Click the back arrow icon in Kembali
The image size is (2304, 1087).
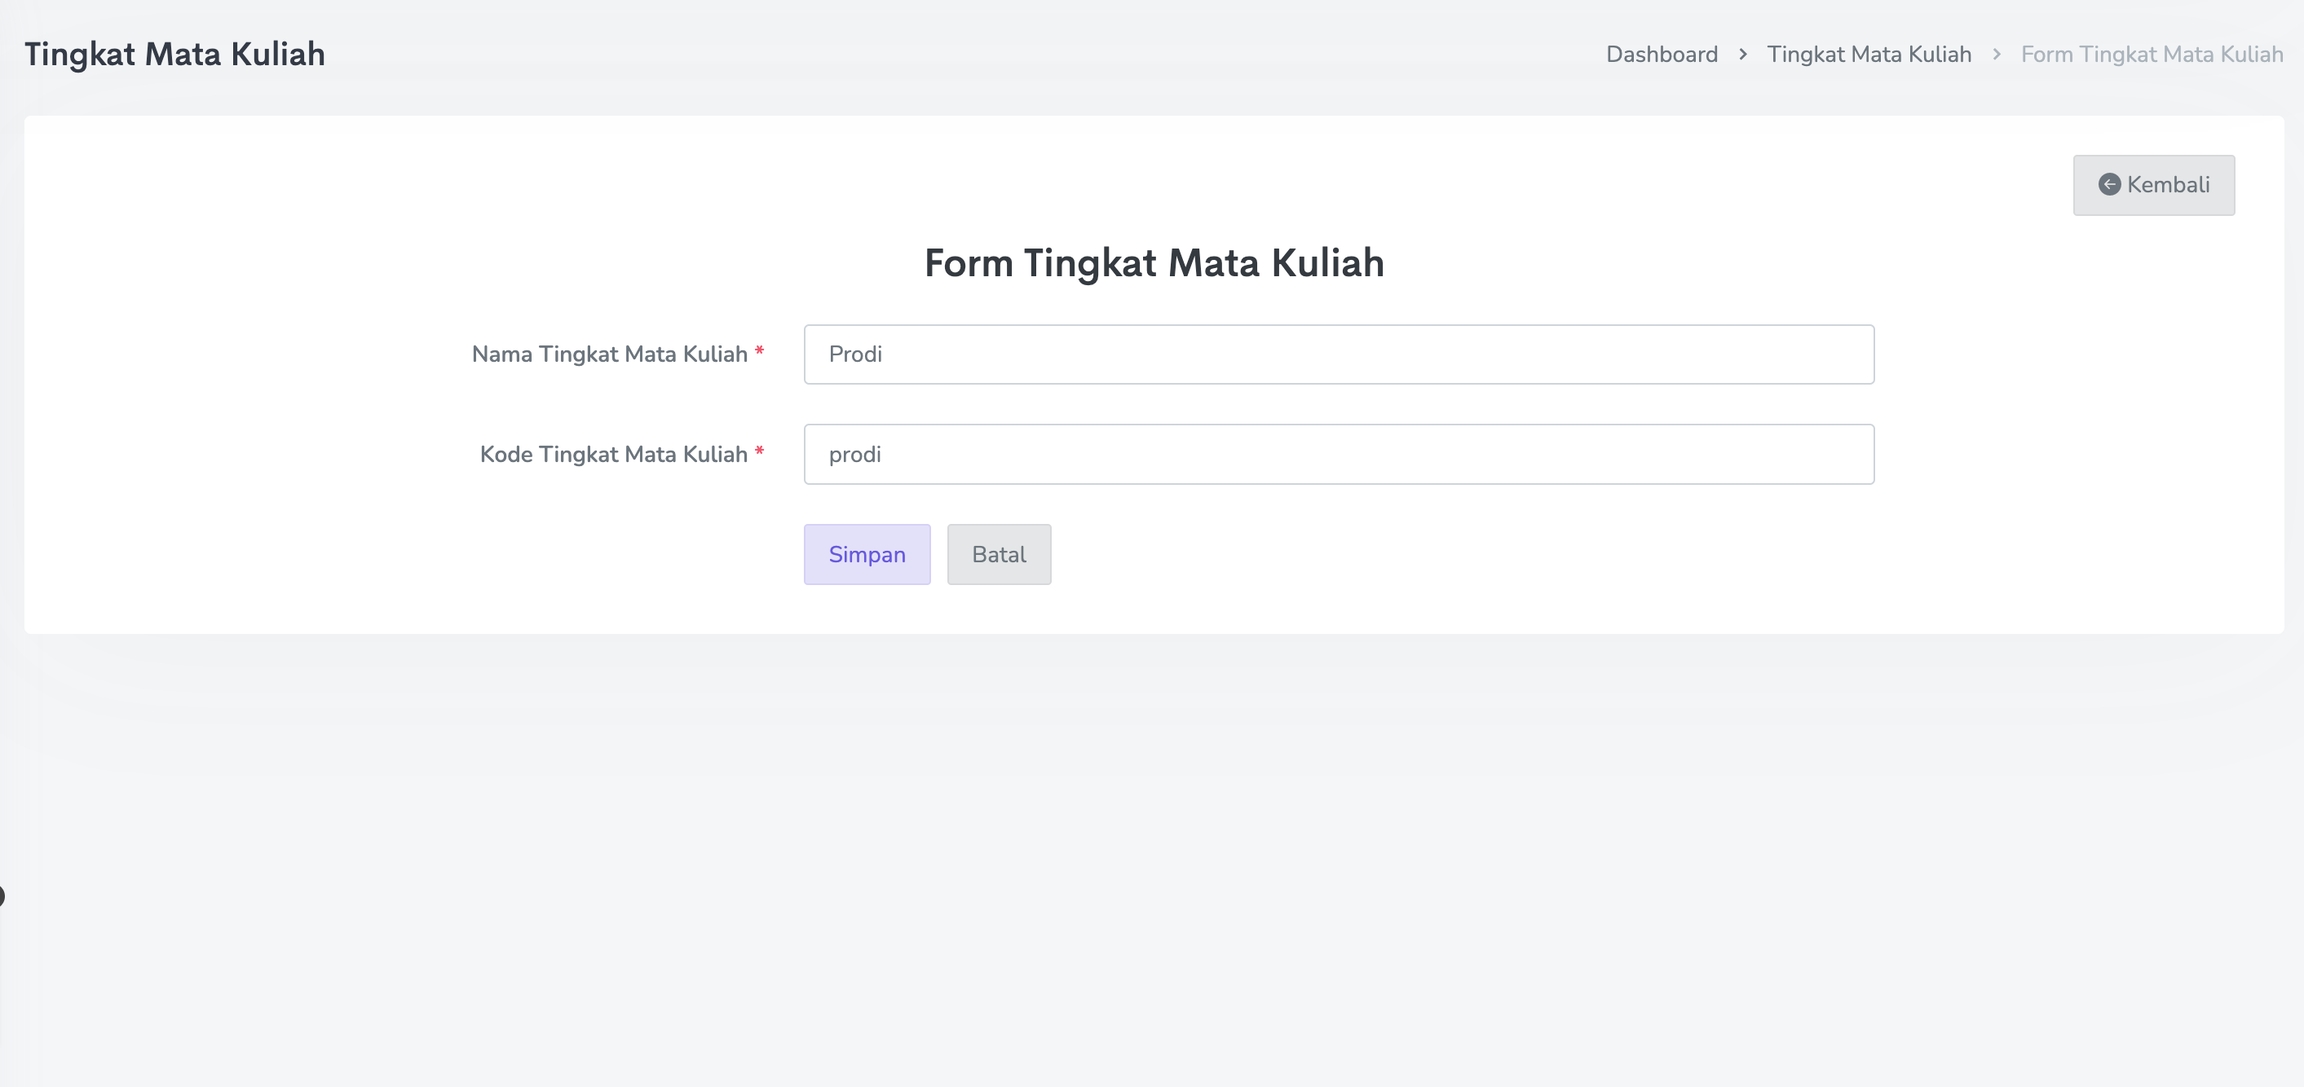point(2109,184)
